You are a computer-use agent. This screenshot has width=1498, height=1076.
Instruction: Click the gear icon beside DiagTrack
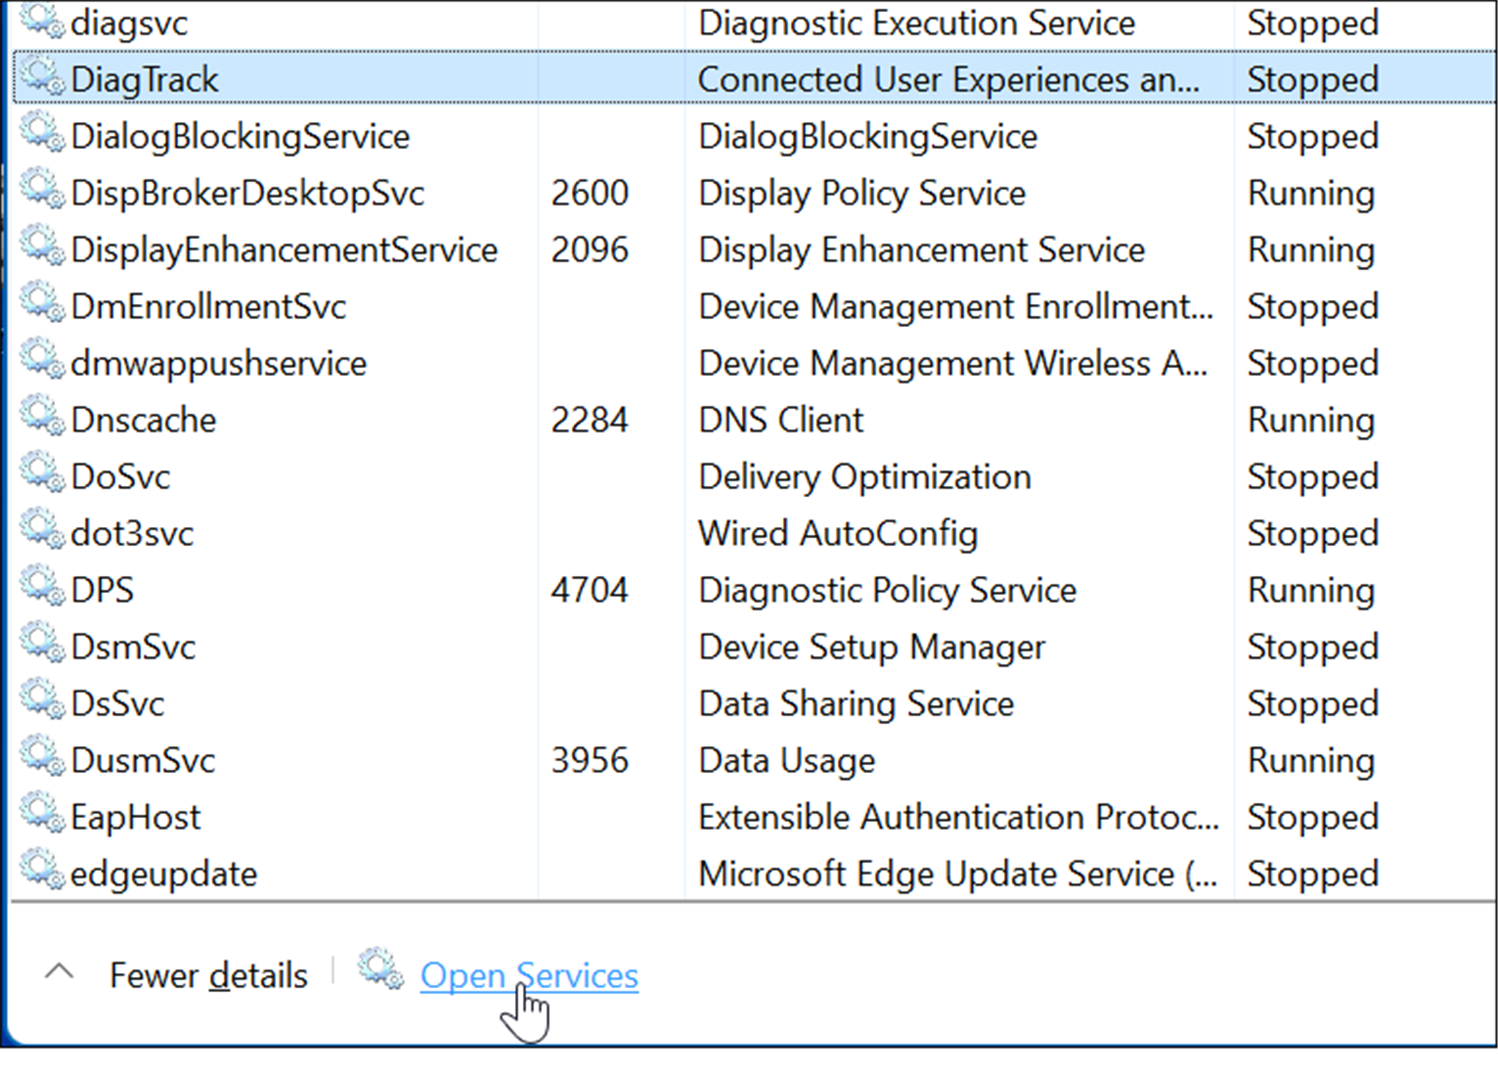coord(41,78)
